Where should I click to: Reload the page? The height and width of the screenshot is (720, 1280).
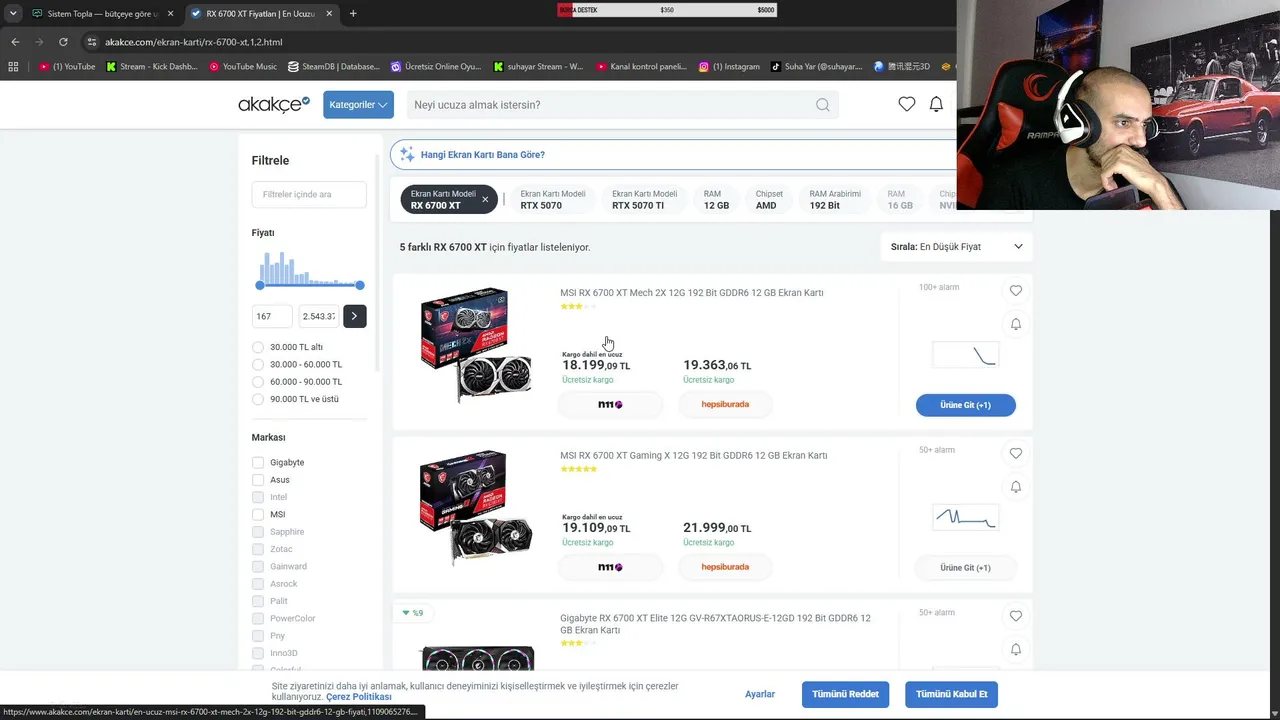63,42
